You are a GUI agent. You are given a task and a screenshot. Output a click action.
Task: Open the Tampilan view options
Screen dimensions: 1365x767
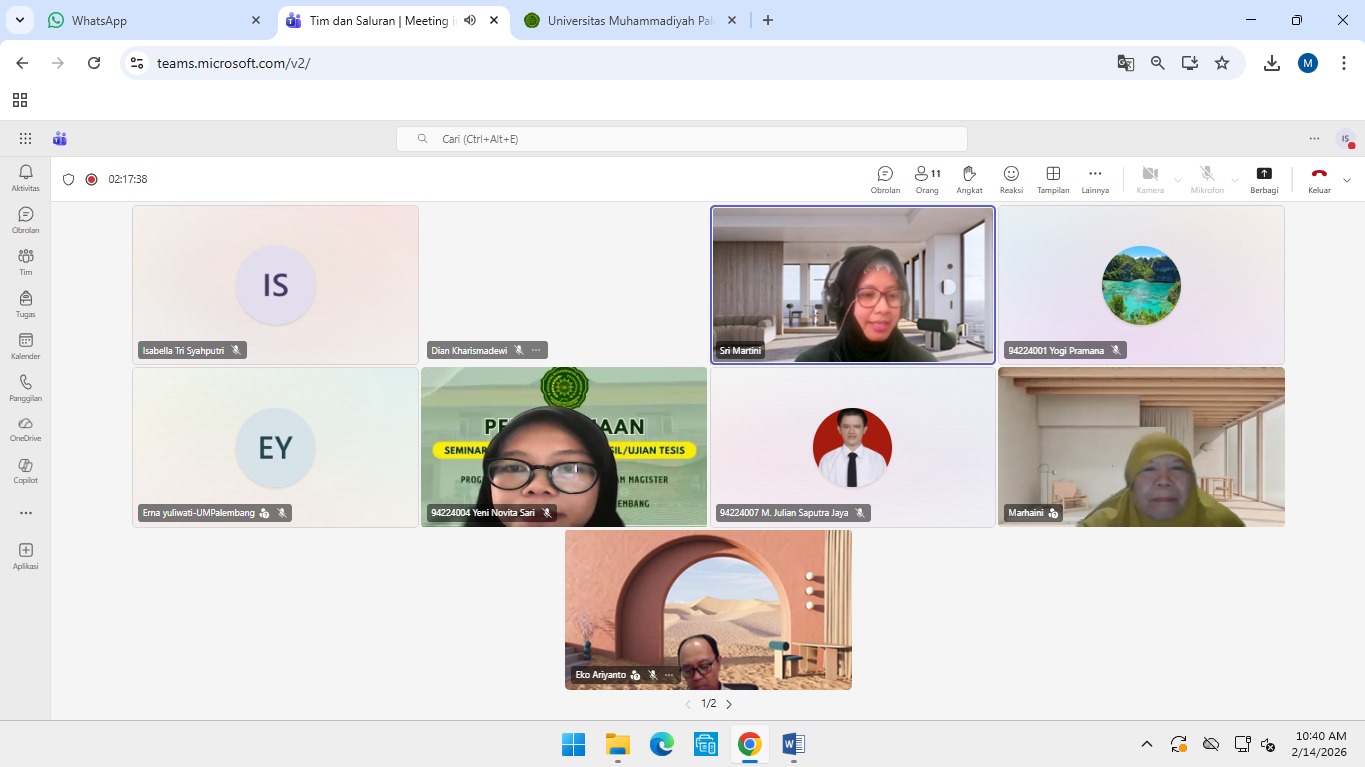coord(1053,179)
